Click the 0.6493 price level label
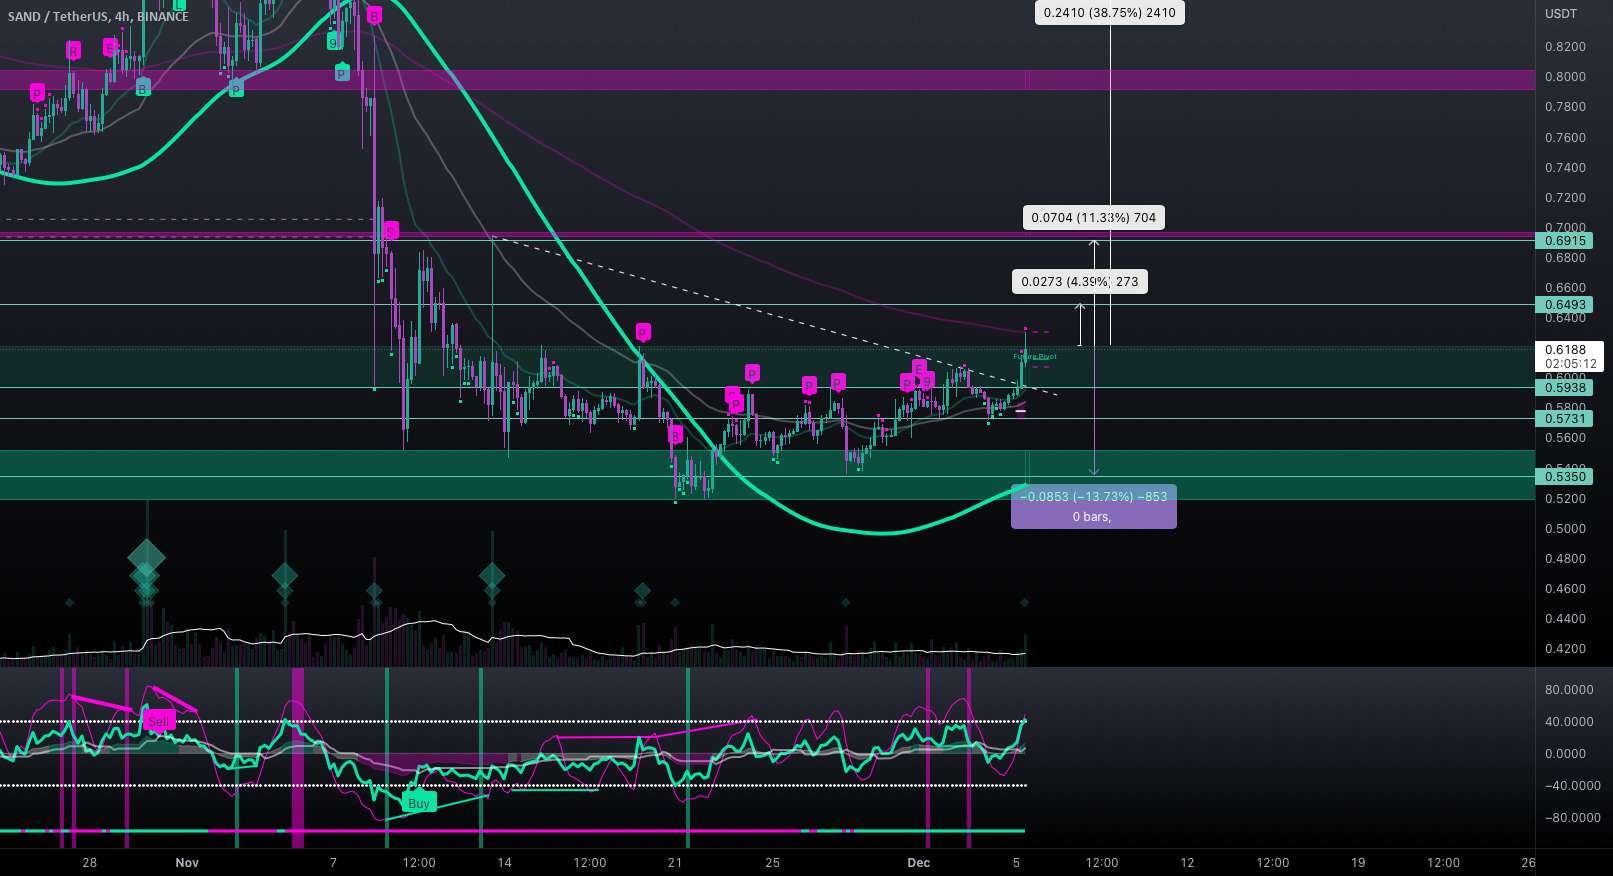The height and width of the screenshot is (876, 1613). (x=1565, y=305)
